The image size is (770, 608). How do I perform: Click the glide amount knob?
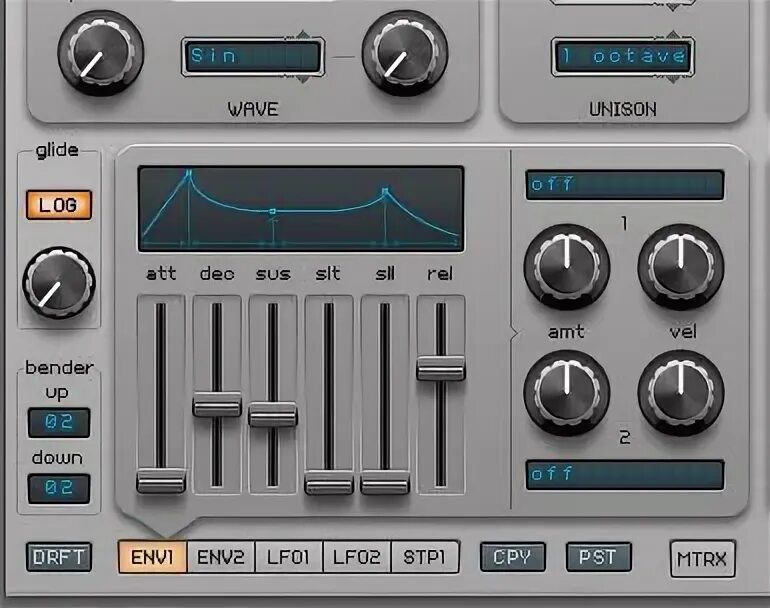59,283
